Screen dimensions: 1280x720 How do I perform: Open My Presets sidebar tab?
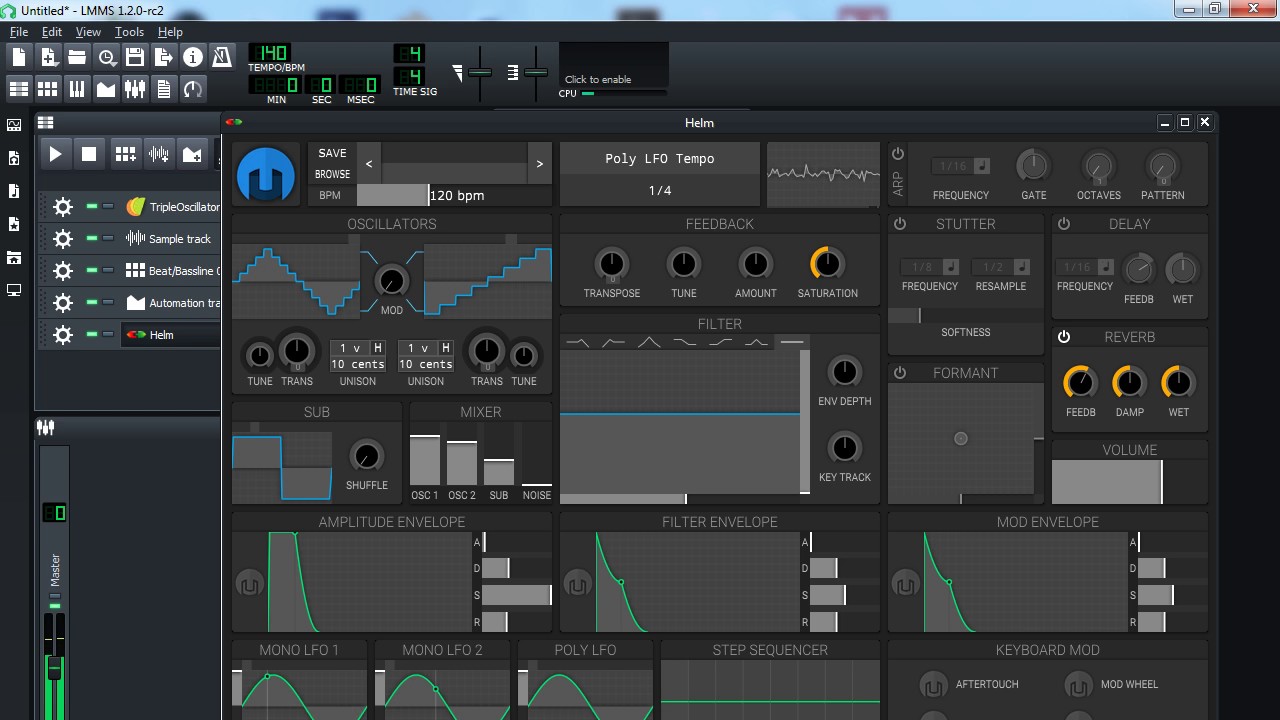tap(14, 224)
